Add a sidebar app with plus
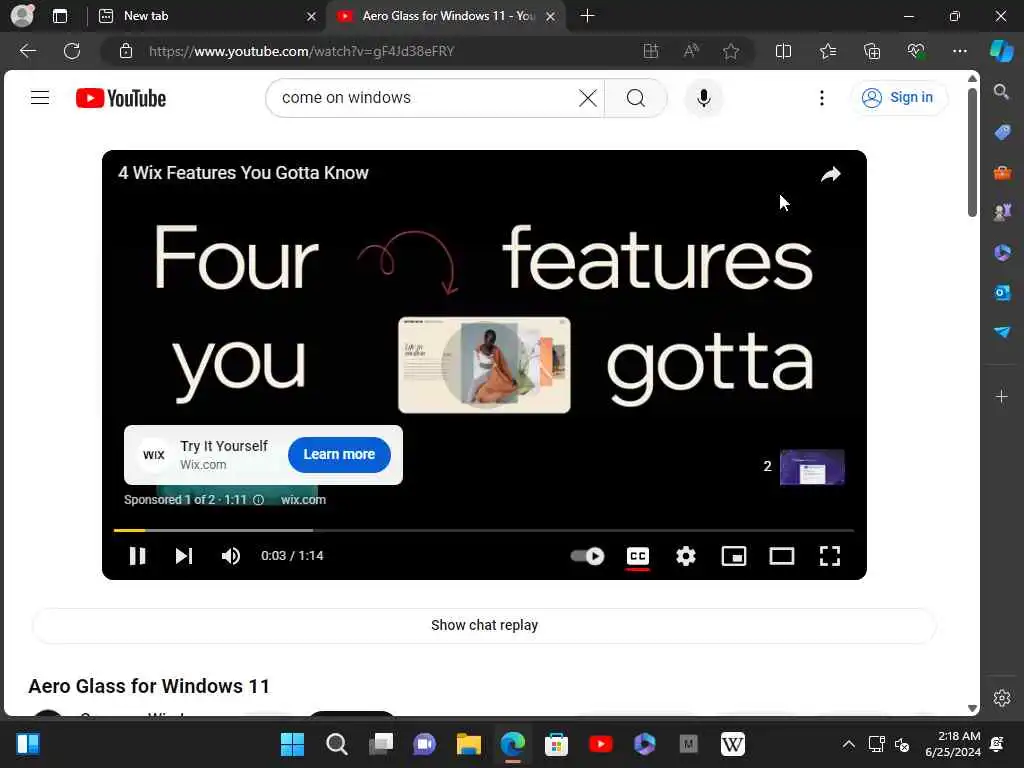The image size is (1024, 768). (x=1002, y=396)
